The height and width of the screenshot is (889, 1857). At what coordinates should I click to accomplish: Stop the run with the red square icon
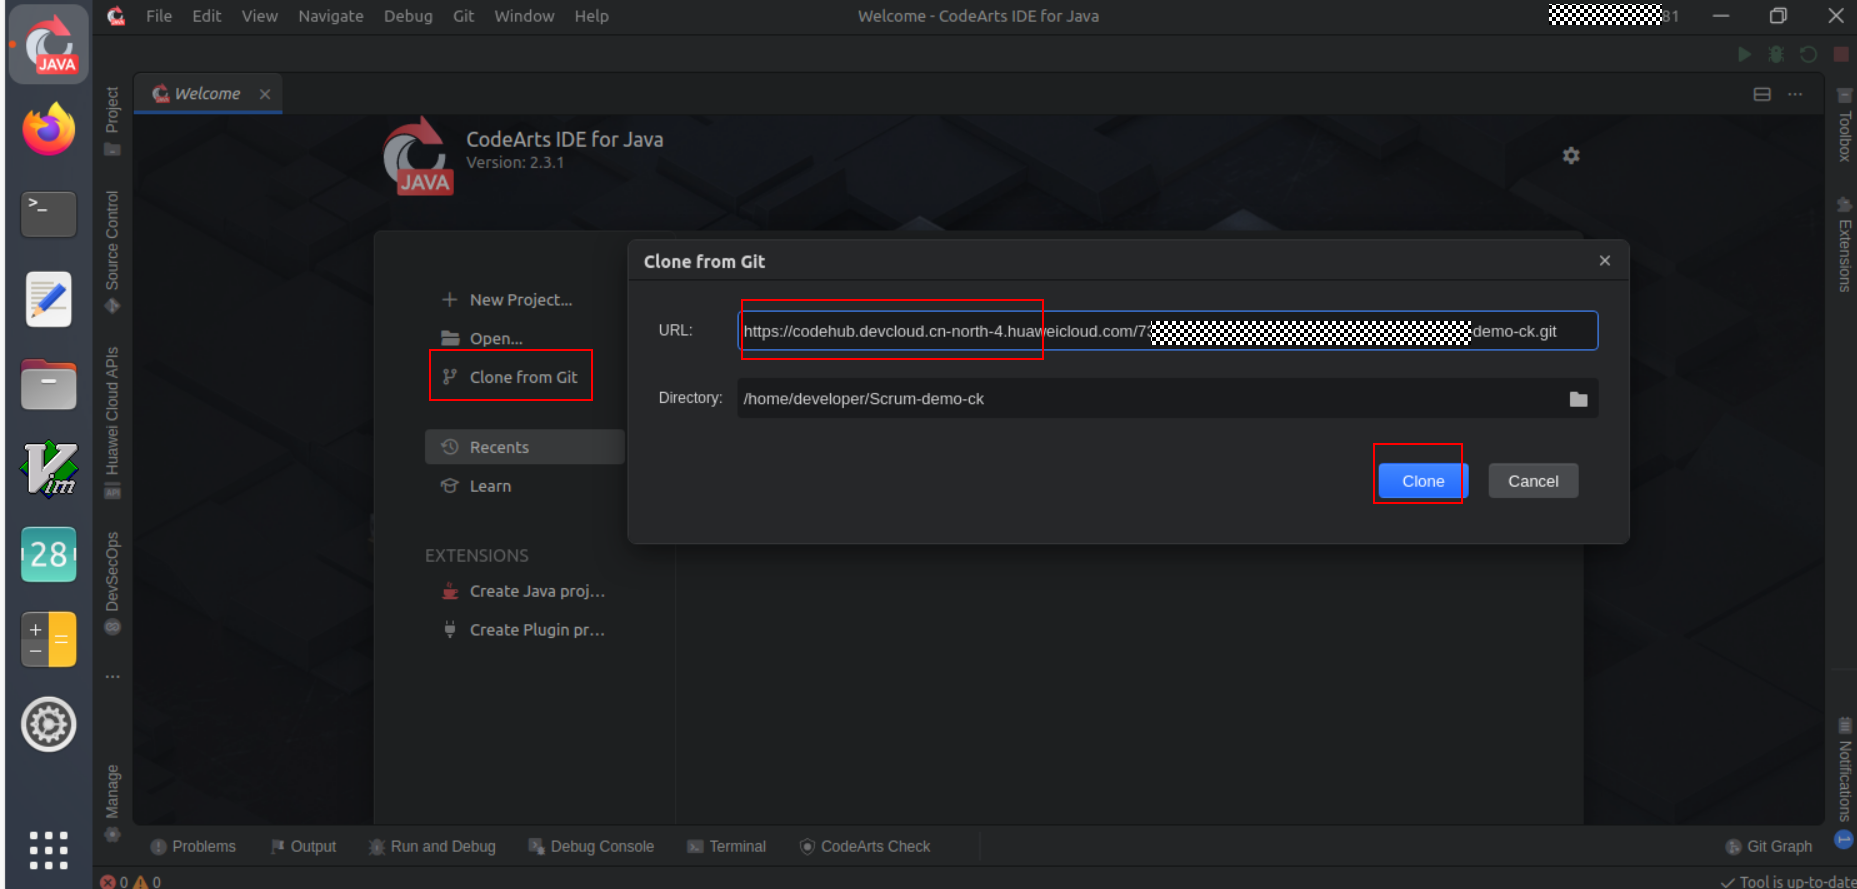(1840, 54)
